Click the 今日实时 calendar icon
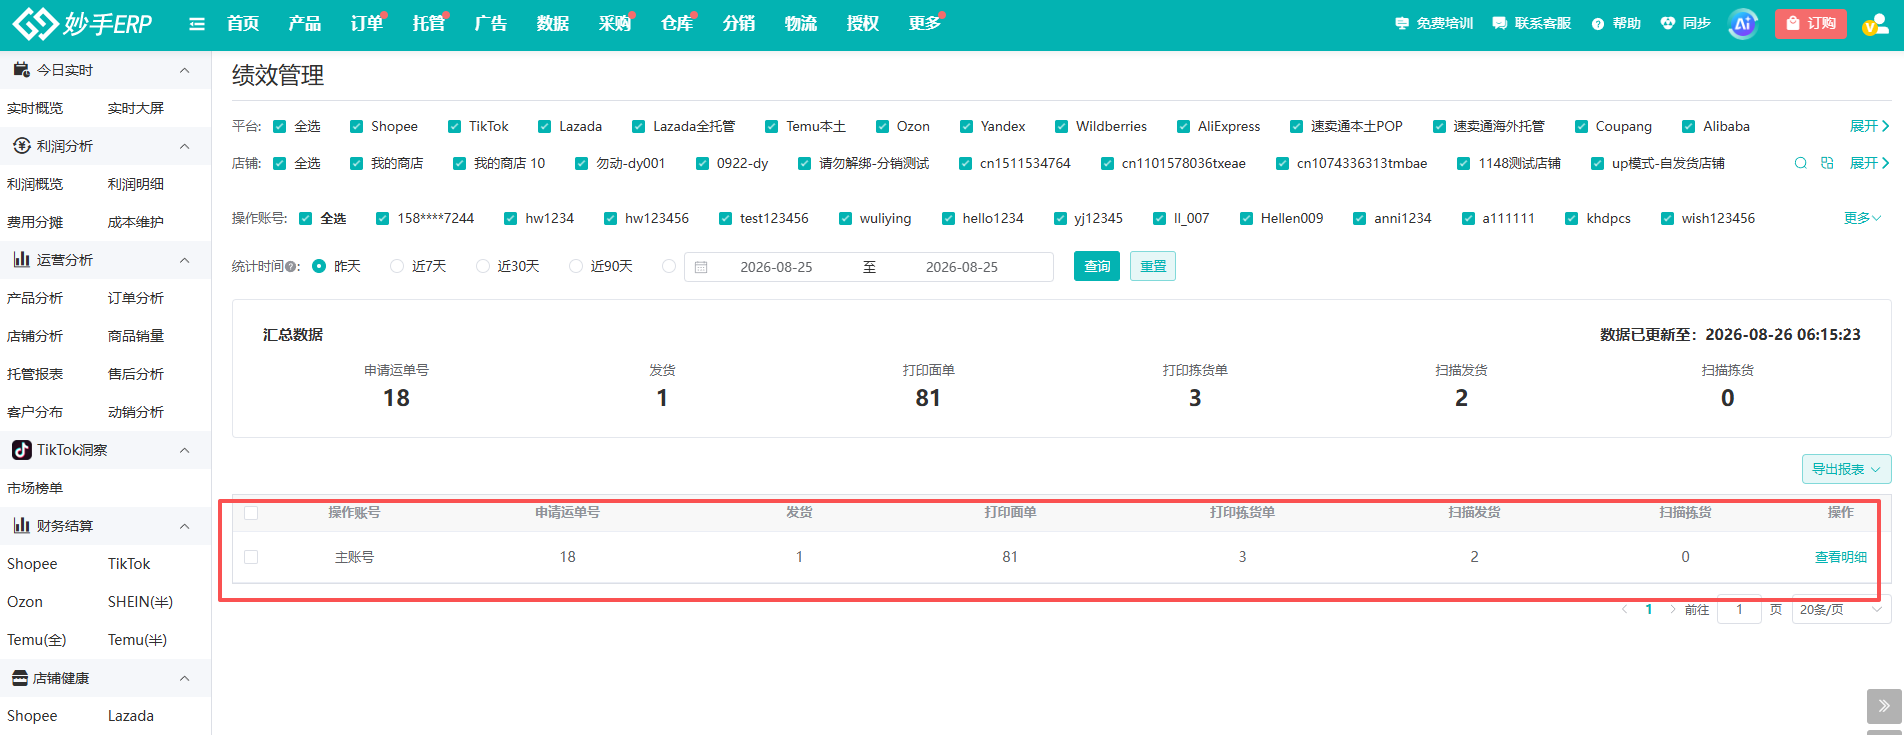Image resolution: width=1904 pixels, height=735 pixels. (x=21, y=69)
